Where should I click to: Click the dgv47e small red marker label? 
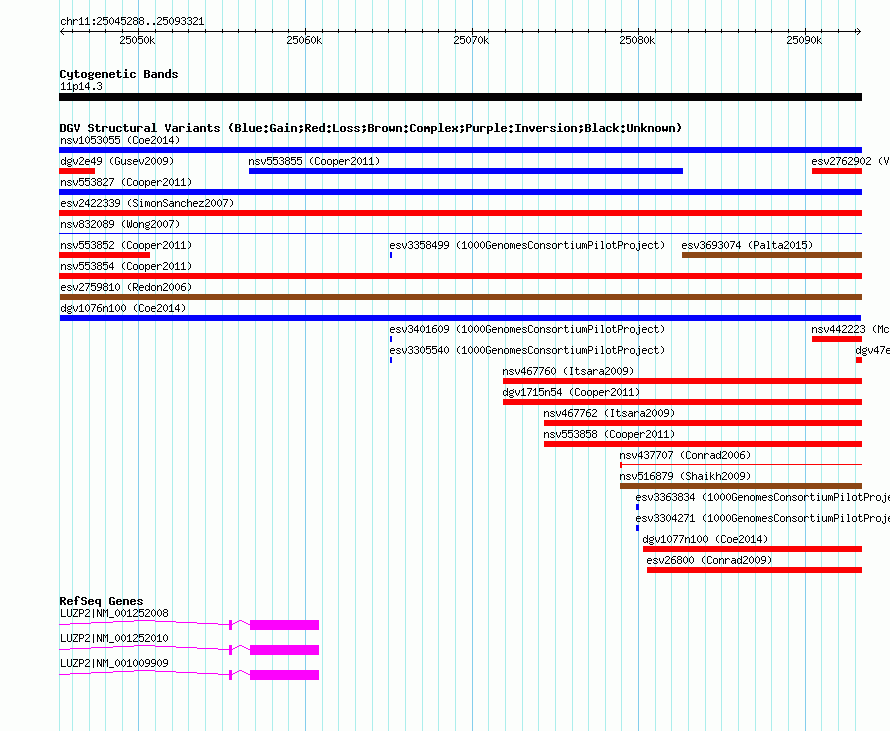pos(872,350)
